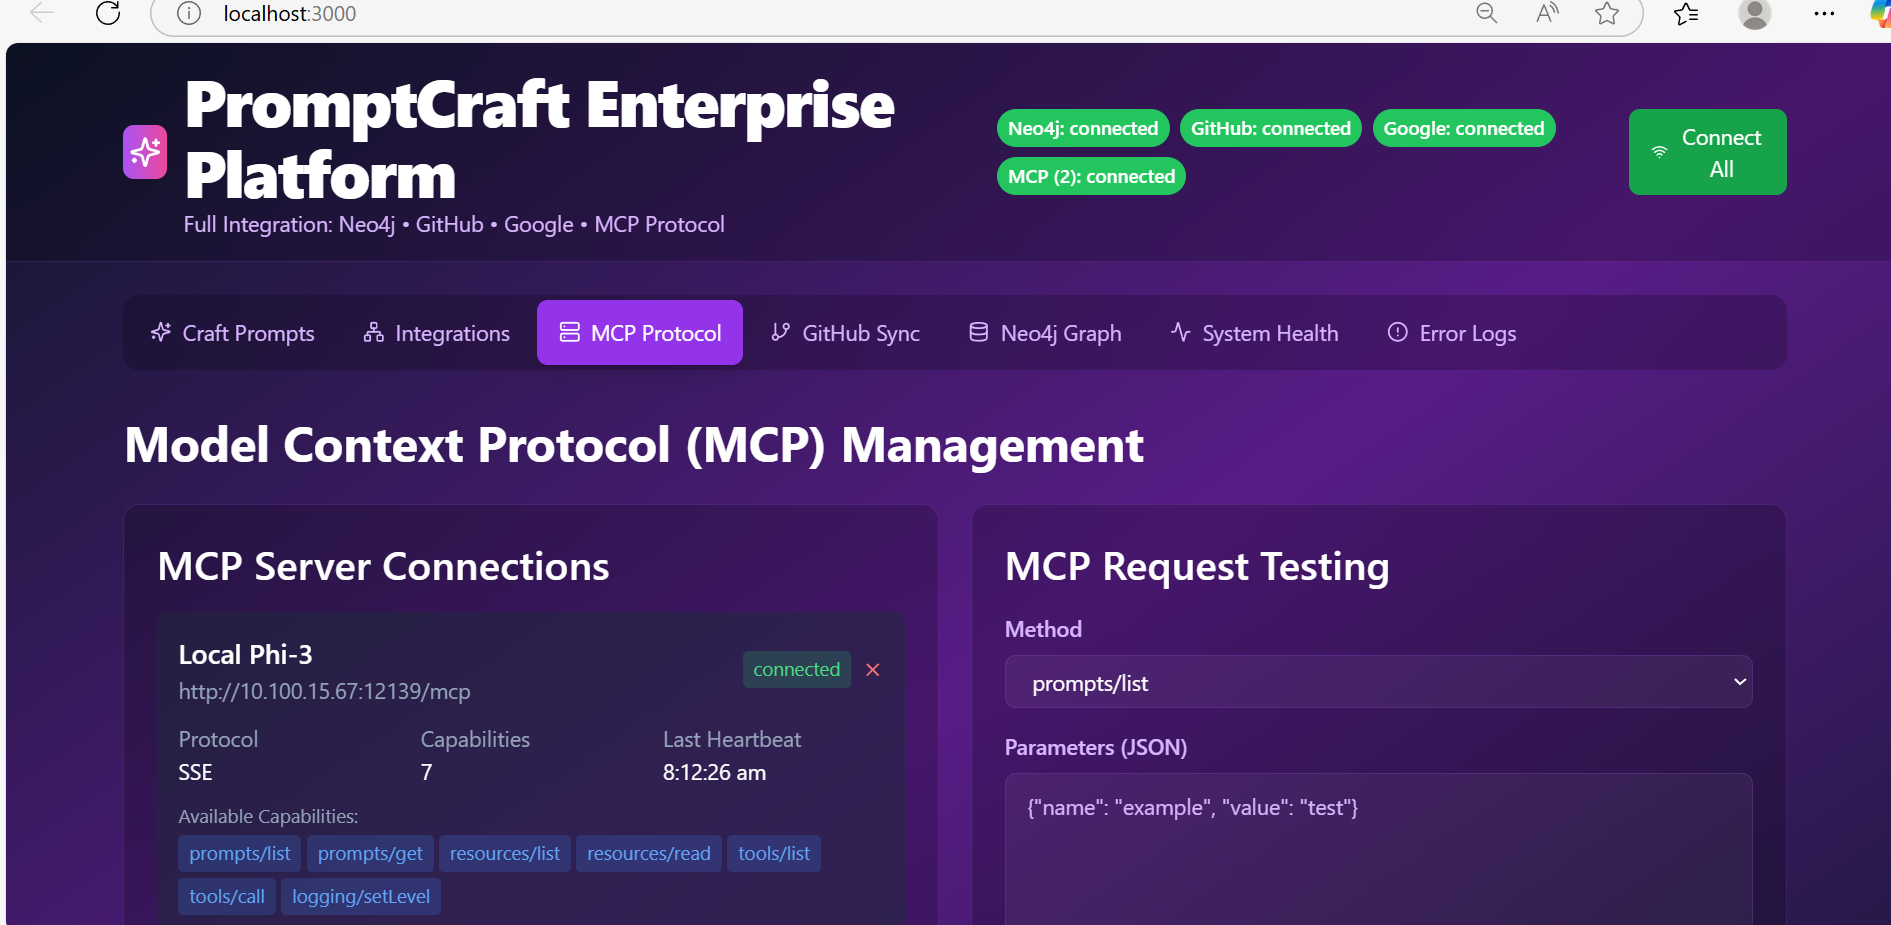Click the connected badge on Local Phi-3
The width and height of the screenshot is (1891, 925).
click(797, 669)
